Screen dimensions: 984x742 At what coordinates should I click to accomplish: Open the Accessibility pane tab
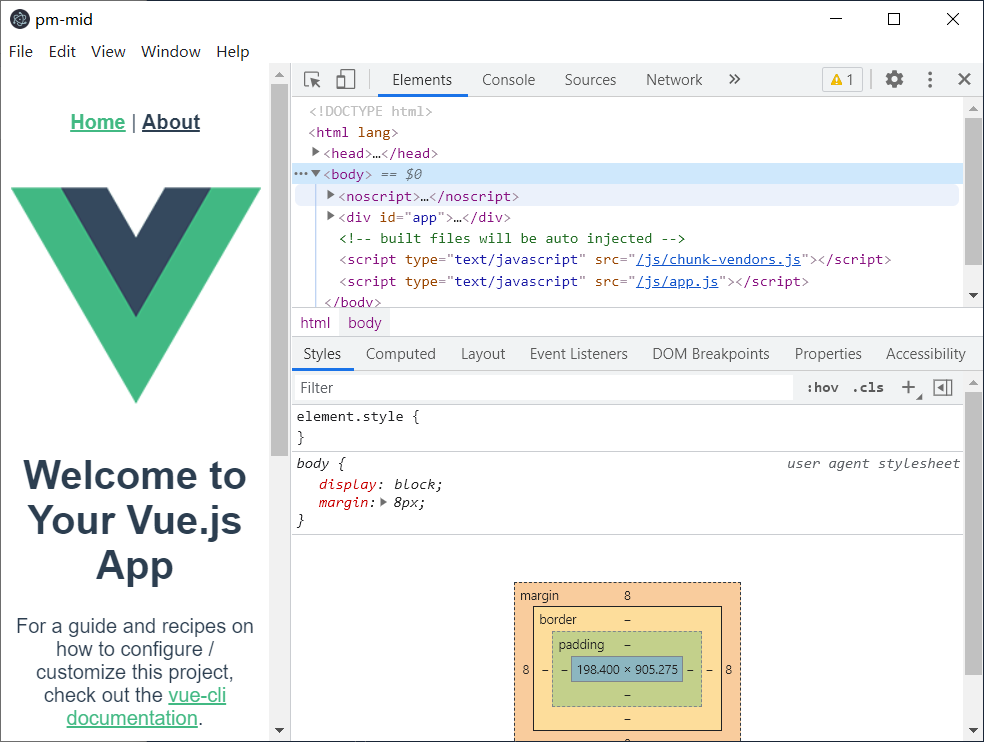(x=925, y=354)
